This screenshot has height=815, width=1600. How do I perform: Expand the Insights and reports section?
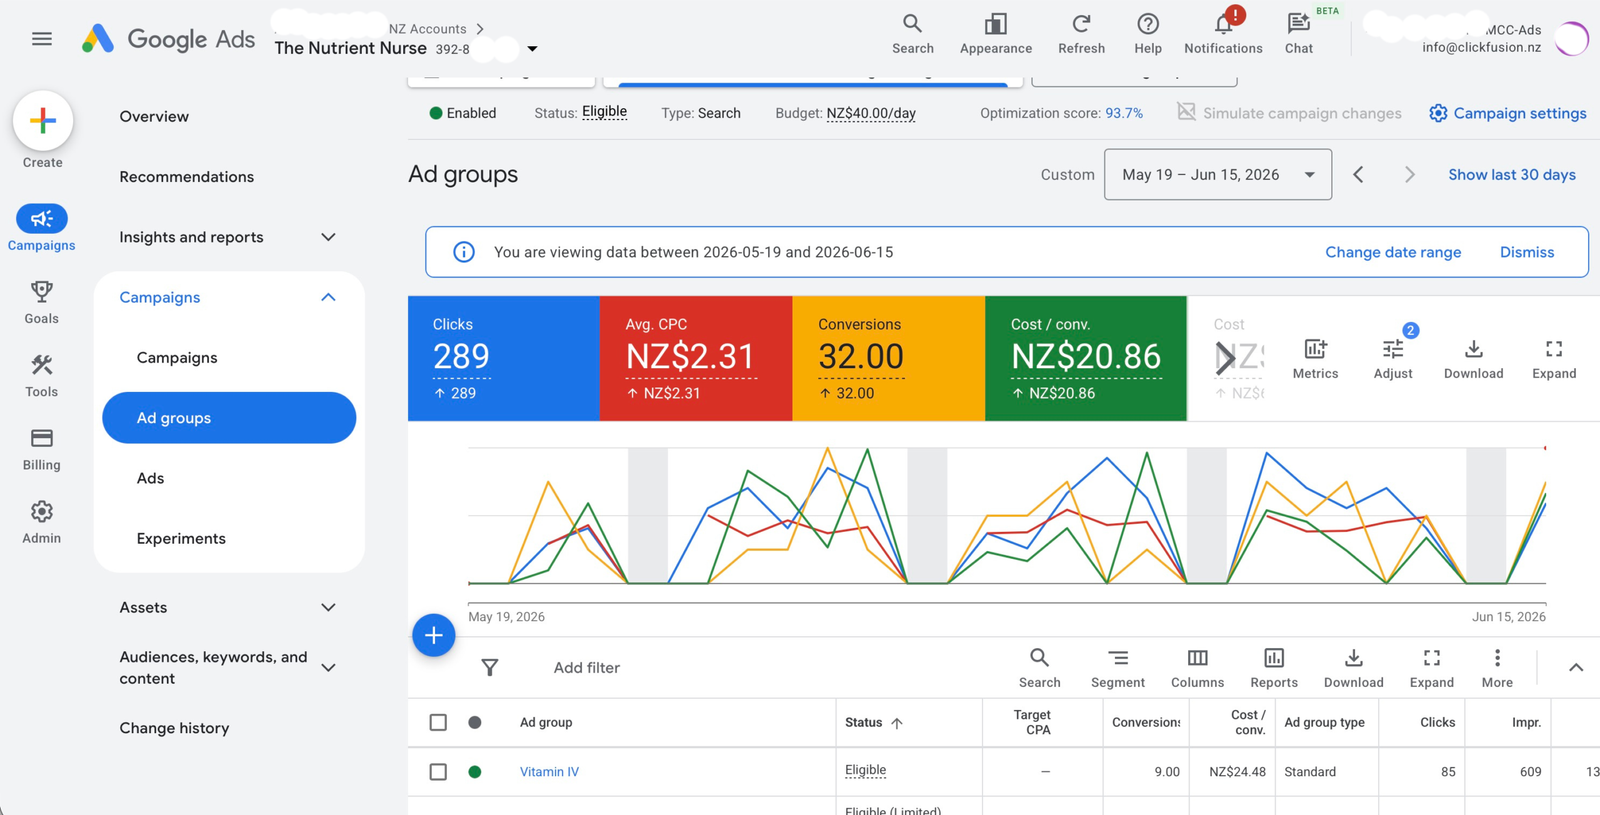pyautogui.click(x=228, y=237)
